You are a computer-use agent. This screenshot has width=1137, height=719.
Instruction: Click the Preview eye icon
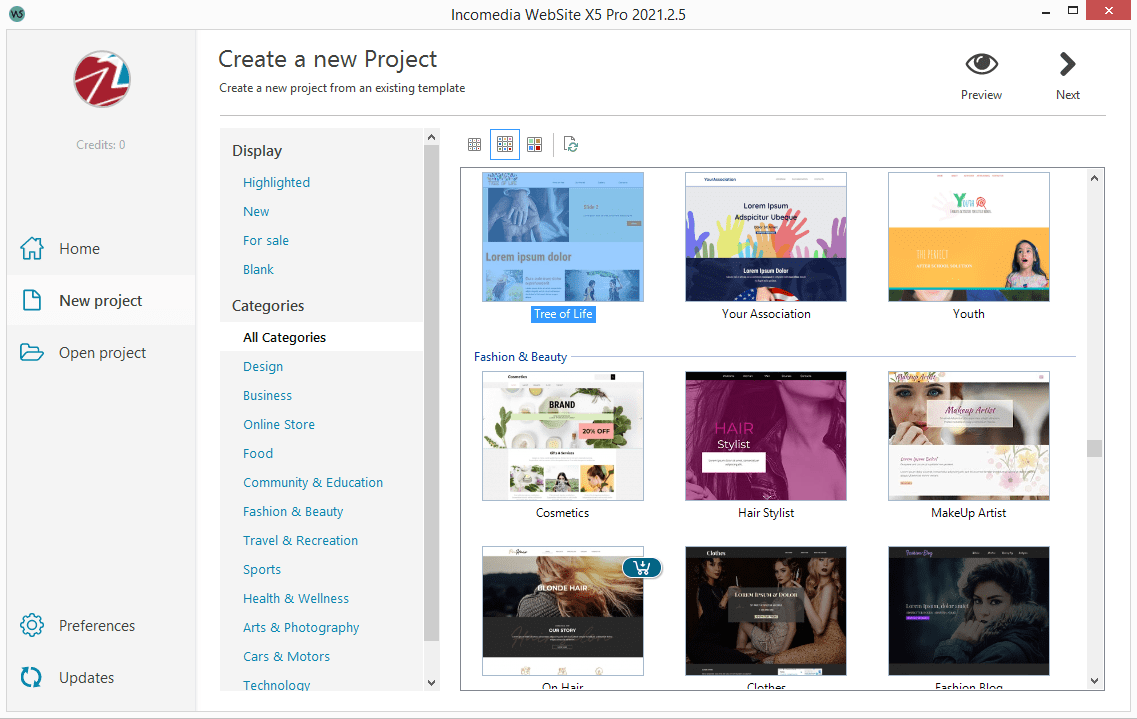point(981,65)
